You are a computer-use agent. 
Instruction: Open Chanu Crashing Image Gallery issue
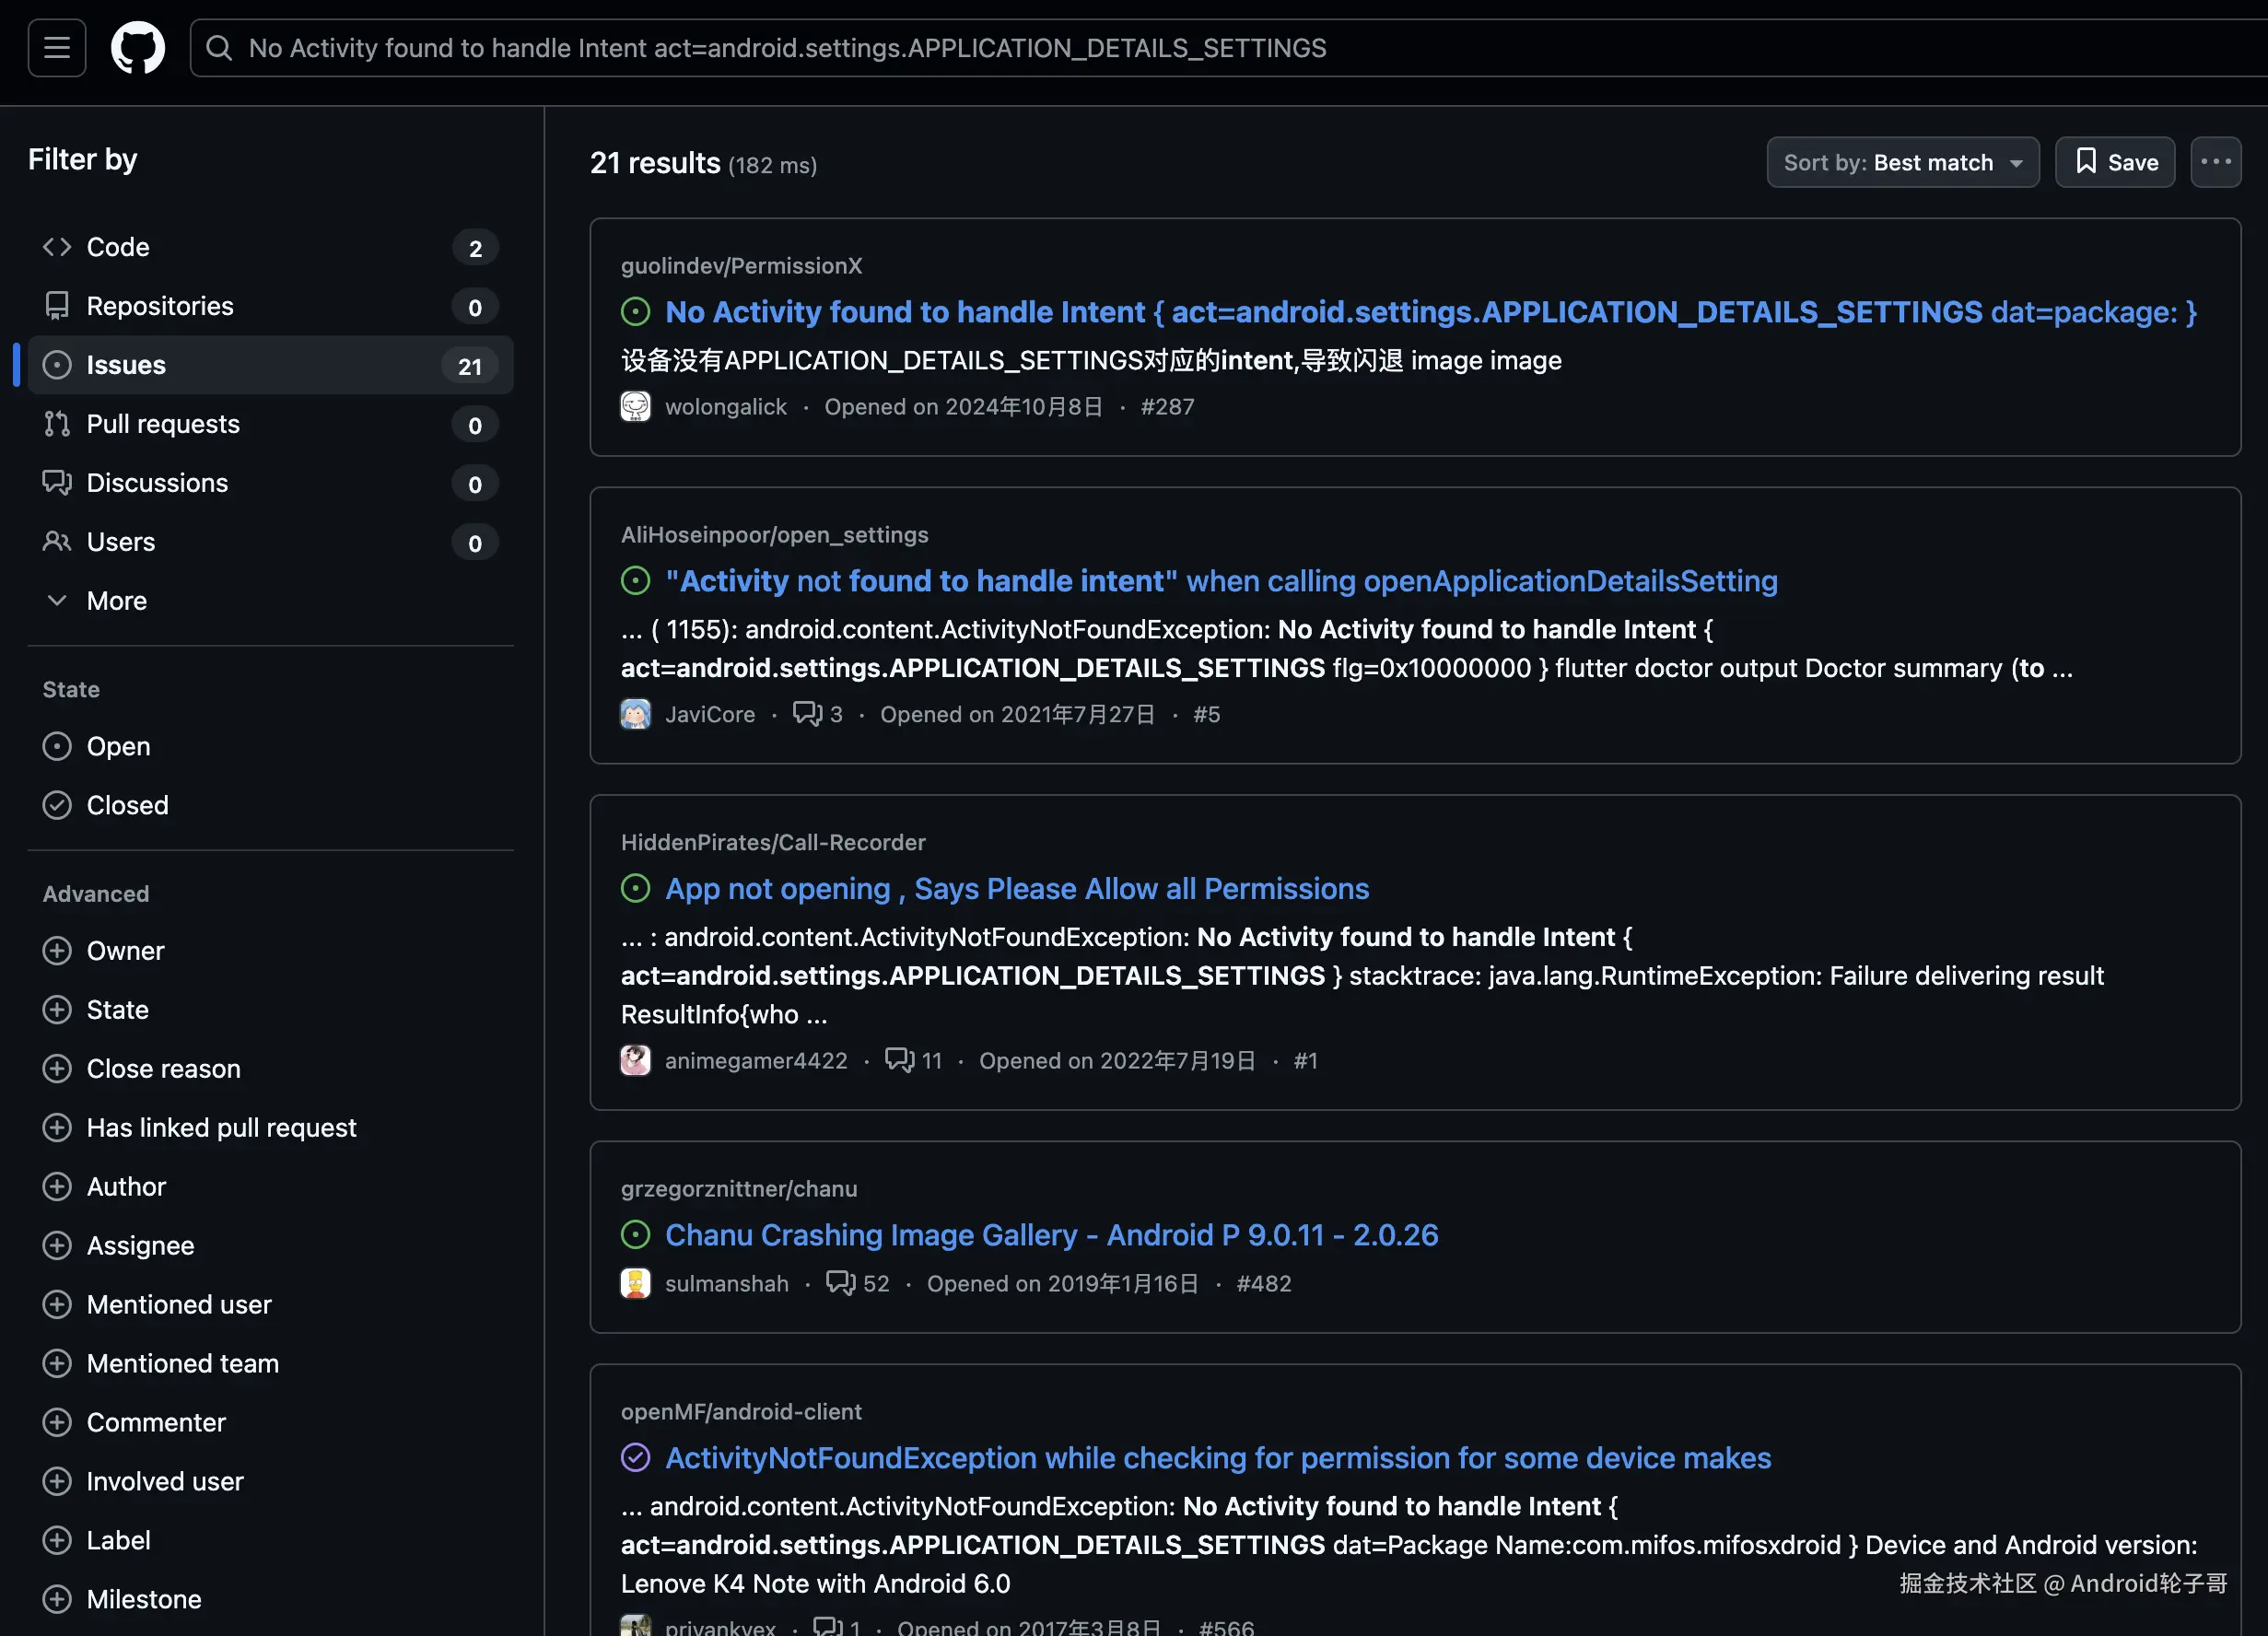click(1051, 1235)
